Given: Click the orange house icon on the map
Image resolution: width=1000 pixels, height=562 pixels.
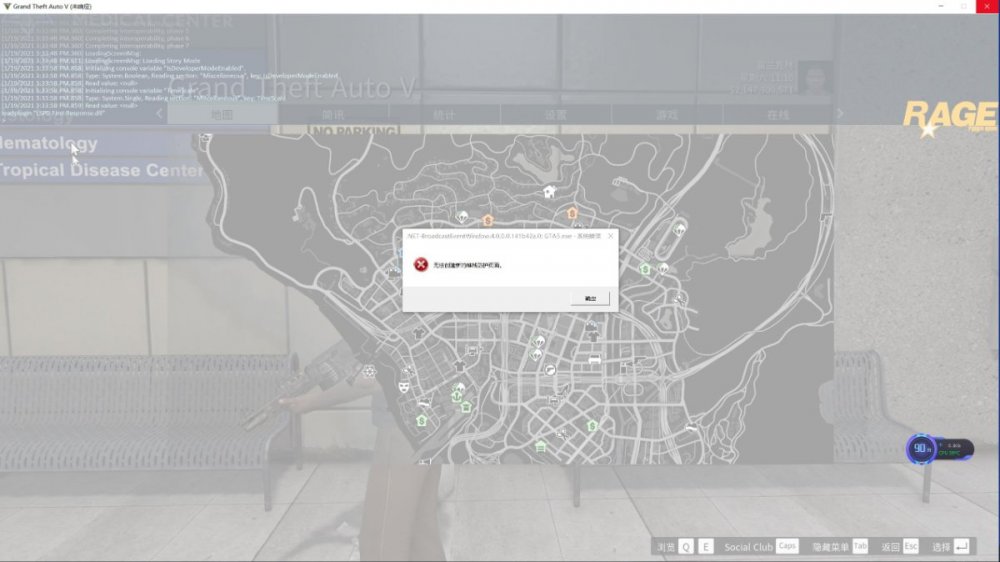Looking at the screenshot, I should (572, 213).
